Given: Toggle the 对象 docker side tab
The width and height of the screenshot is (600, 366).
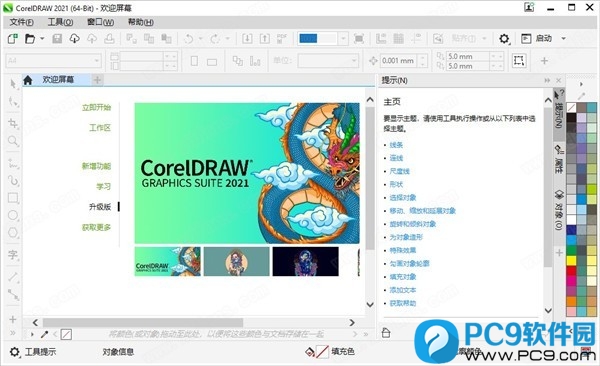Looking at the screenshot, I should (x=559, y=210).
